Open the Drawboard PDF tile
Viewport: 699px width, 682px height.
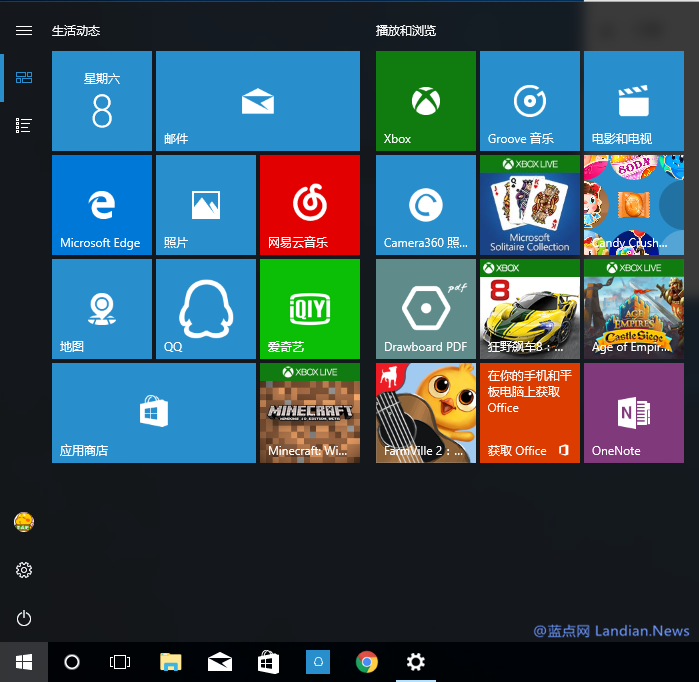coord(426,309)
